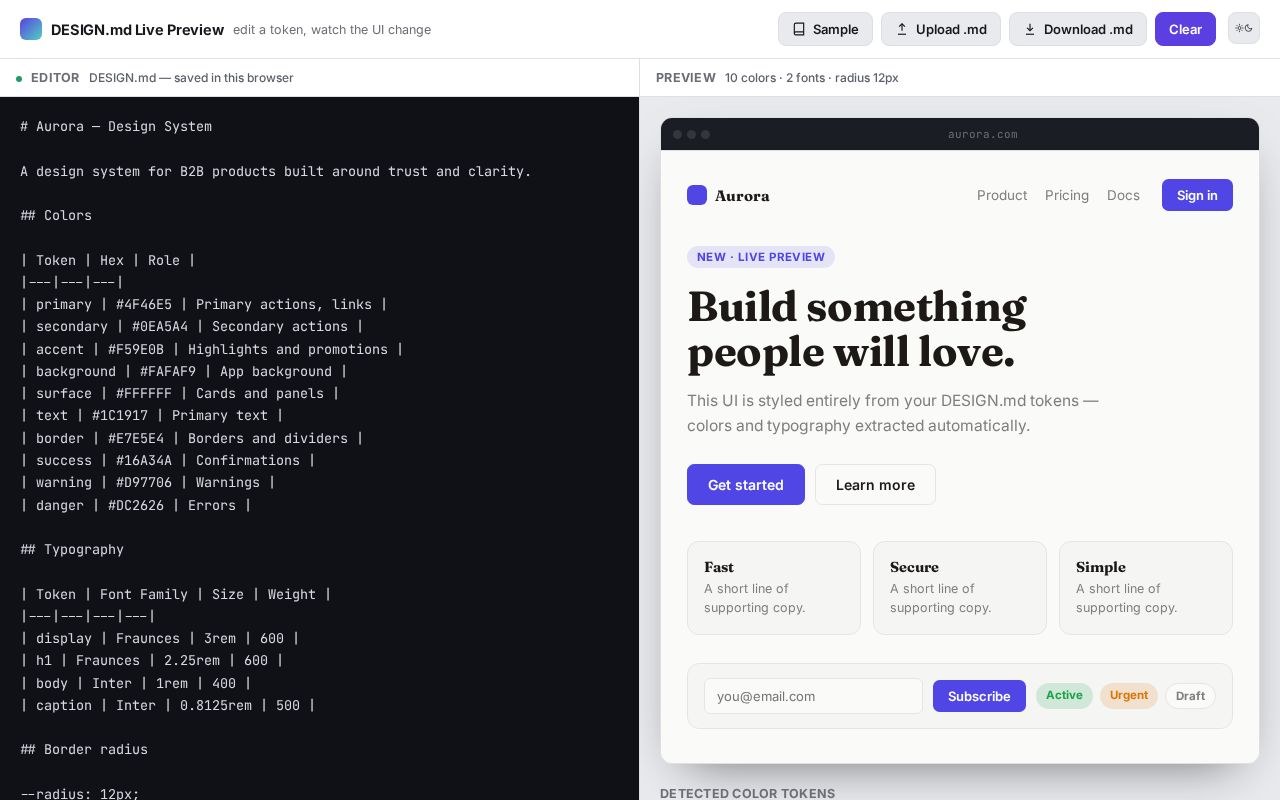
Task: Click the Sign in button
Action: (x=1197, y=195)
